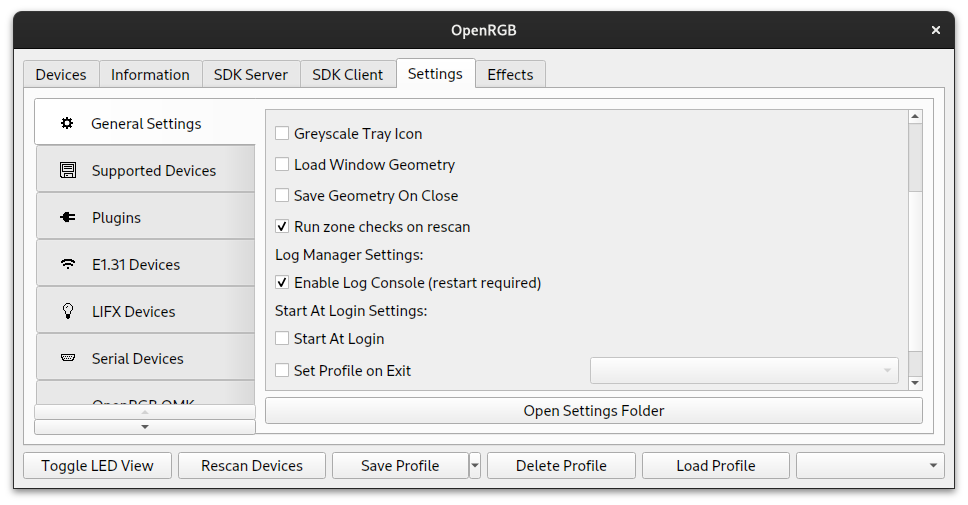968x505 pixels.
Task: Click the settings scrollbar down arrow
Action: [916, 383]
